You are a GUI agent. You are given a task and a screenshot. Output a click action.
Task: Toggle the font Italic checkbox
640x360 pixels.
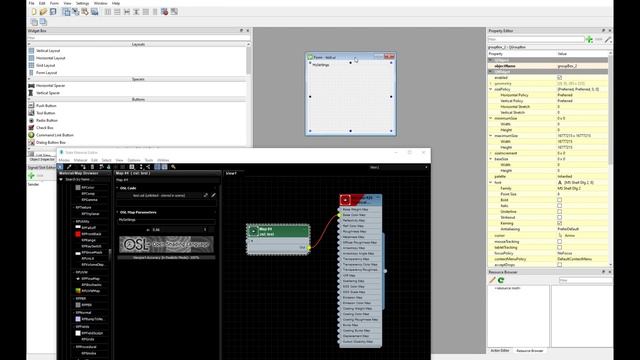(560, 206)
